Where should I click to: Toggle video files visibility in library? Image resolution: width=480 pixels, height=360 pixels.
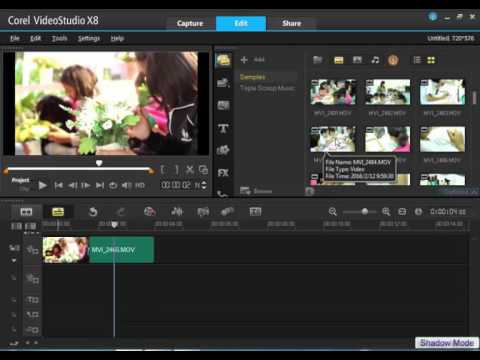click(339, 60)
